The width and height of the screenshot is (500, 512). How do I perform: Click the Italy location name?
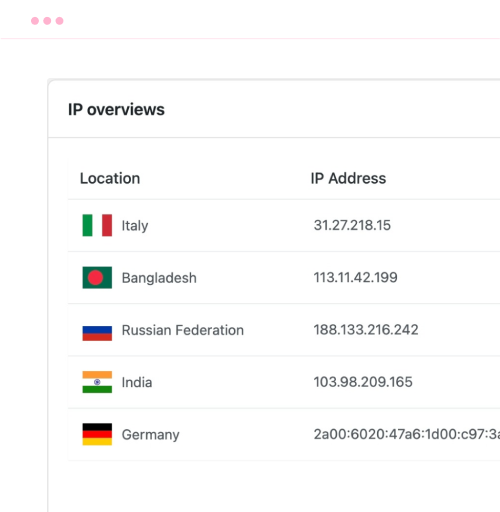tap(135, 226)
